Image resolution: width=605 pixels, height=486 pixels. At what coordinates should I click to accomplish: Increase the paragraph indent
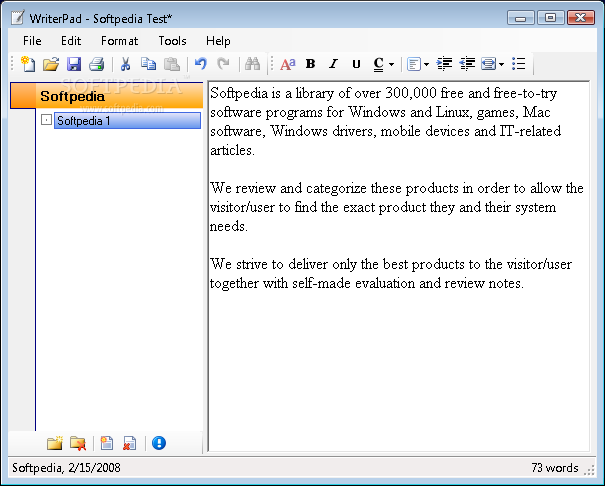tap(444, 64)
